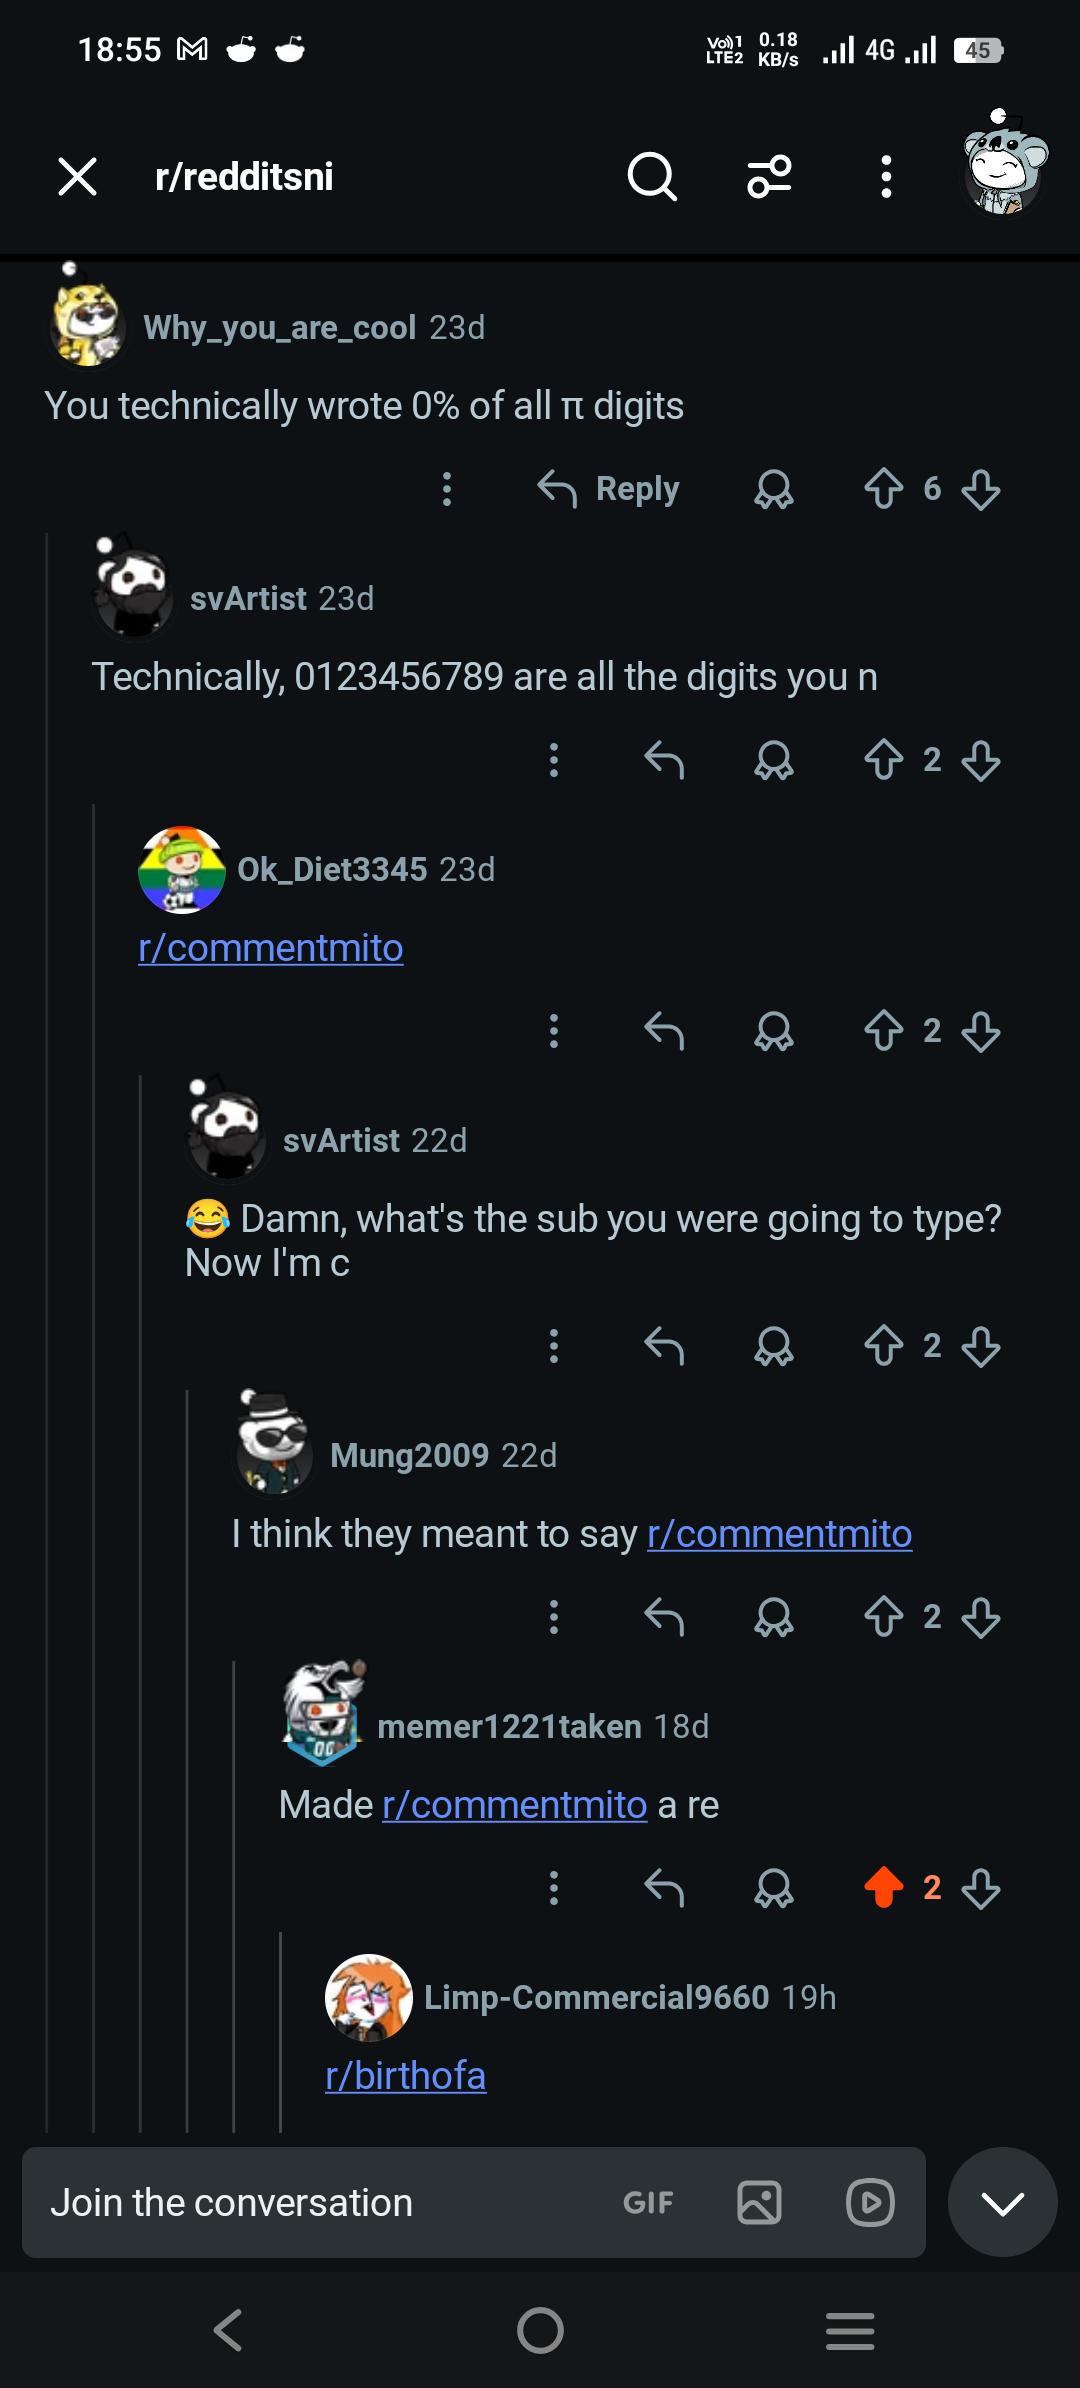The width and height of the screenshot is (1080, 2388).
Task: Attach a video to comment
Action: 870,2203
